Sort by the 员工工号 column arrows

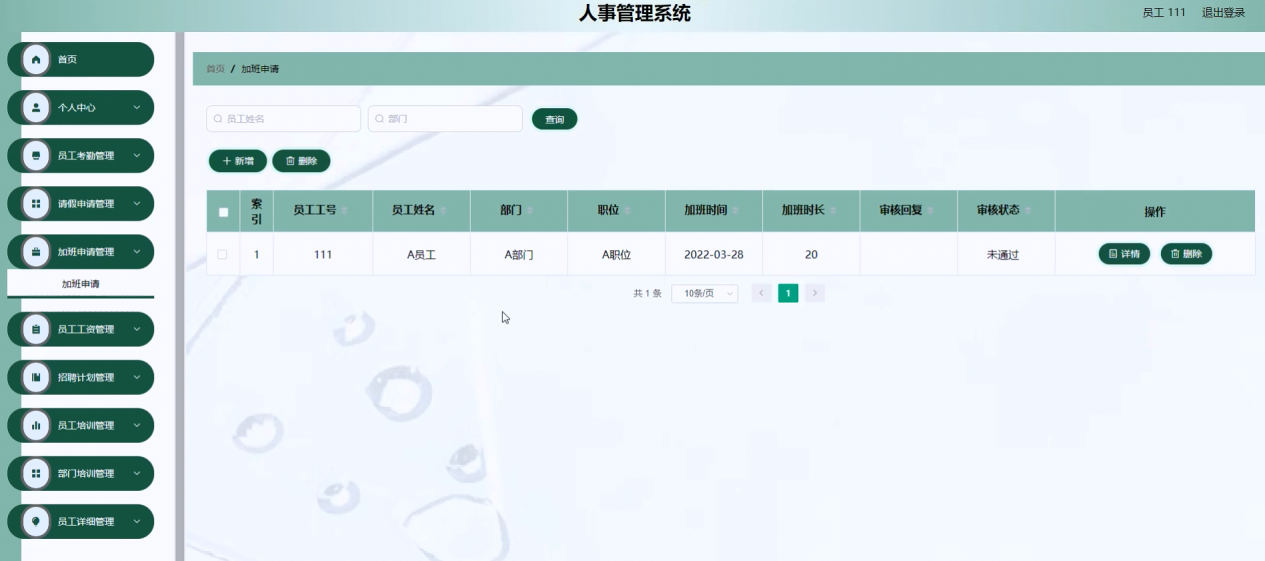pyautogui.click(x=345, y=211)
